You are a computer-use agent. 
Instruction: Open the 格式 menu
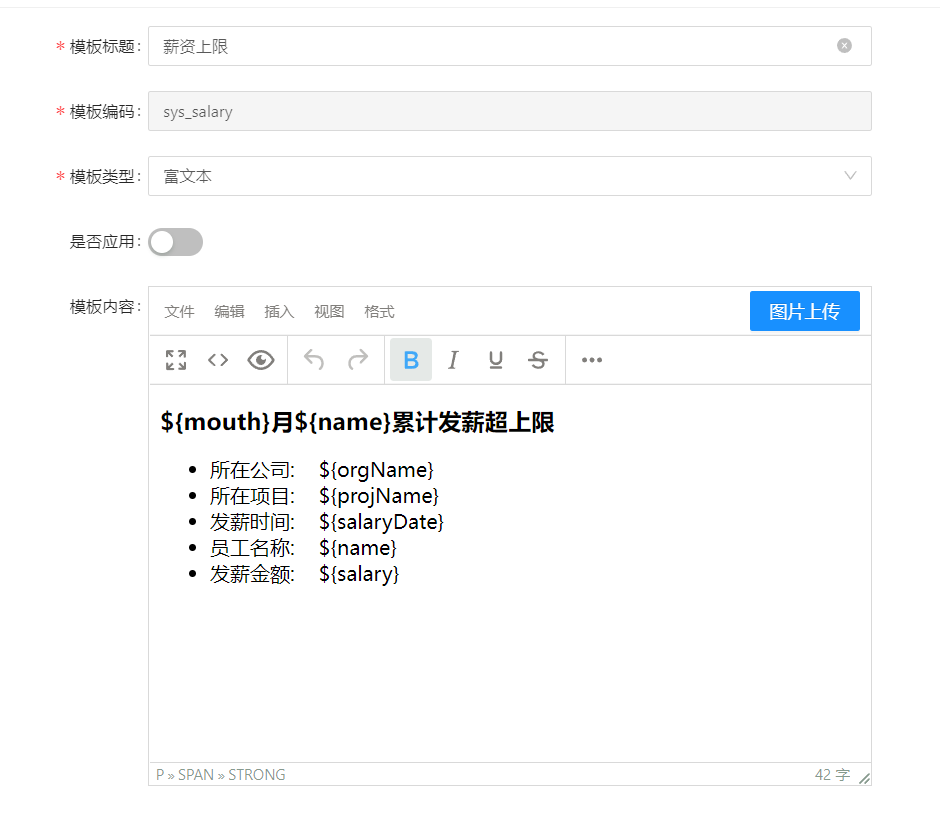379,312
